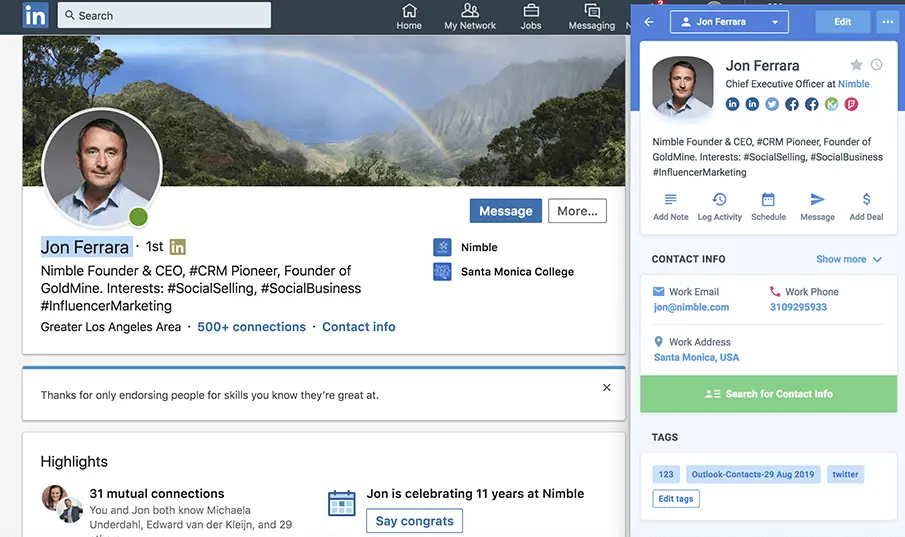Click the Schedule calendar icon

[x=768, y=200]
